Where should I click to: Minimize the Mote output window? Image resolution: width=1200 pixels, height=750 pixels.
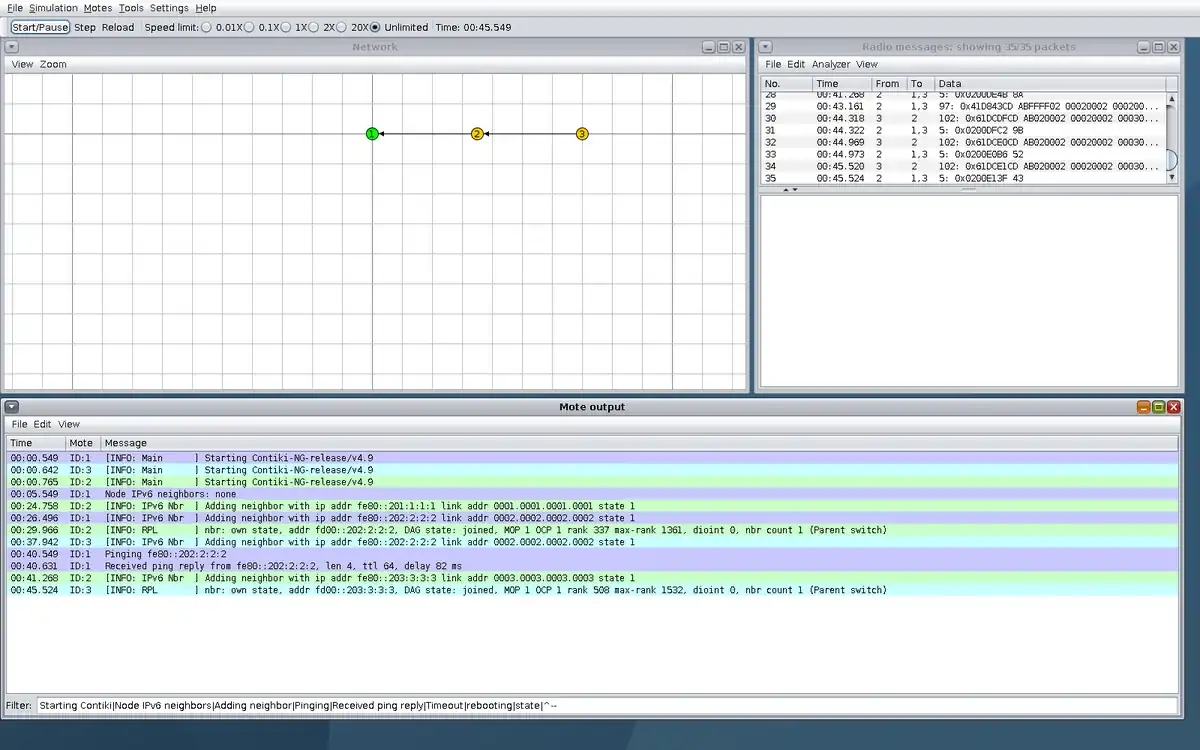[1143, 407]
